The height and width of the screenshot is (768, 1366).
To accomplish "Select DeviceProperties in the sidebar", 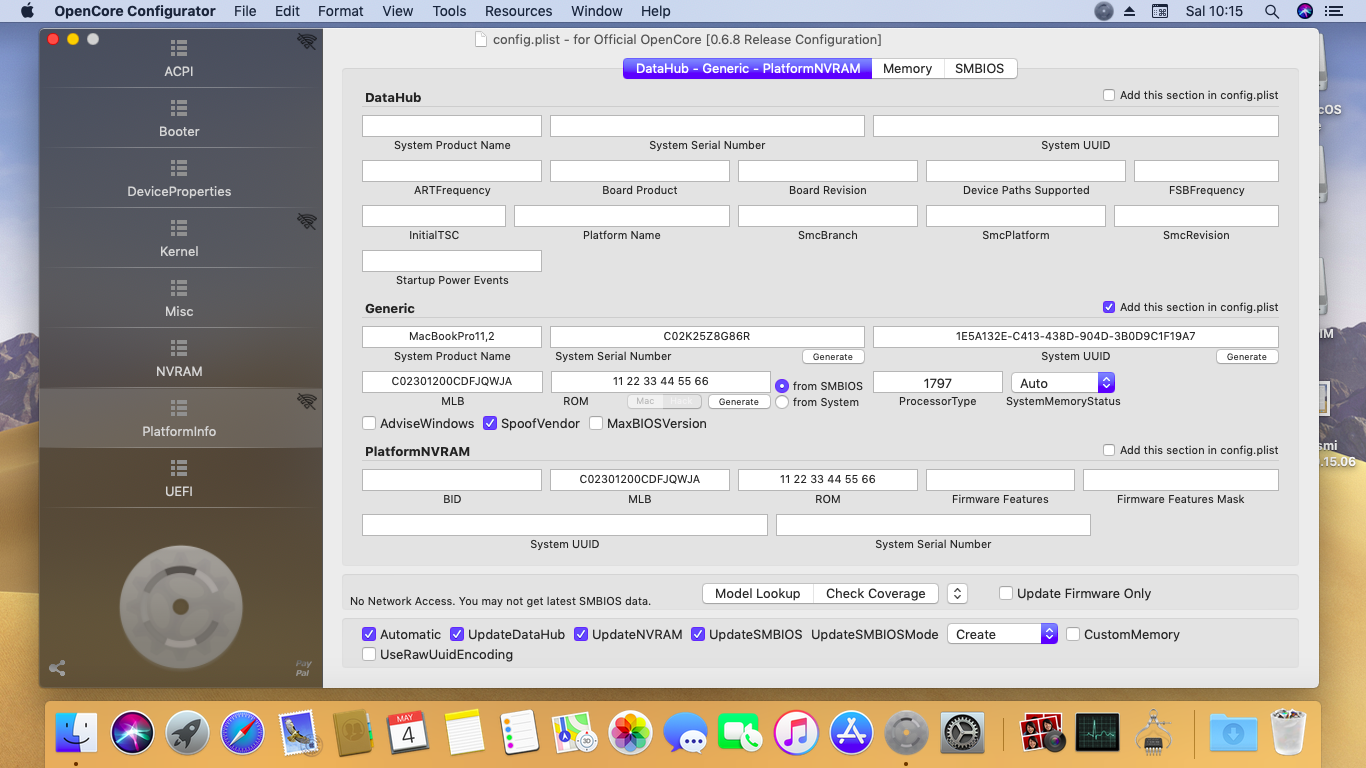I will coord(180,178).
